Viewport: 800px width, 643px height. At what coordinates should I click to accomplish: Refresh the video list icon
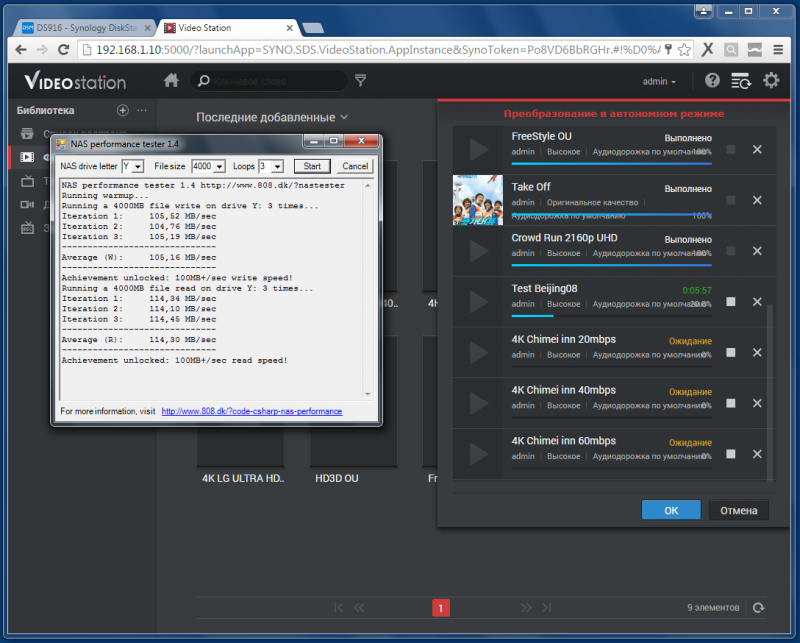coord(759,607)
